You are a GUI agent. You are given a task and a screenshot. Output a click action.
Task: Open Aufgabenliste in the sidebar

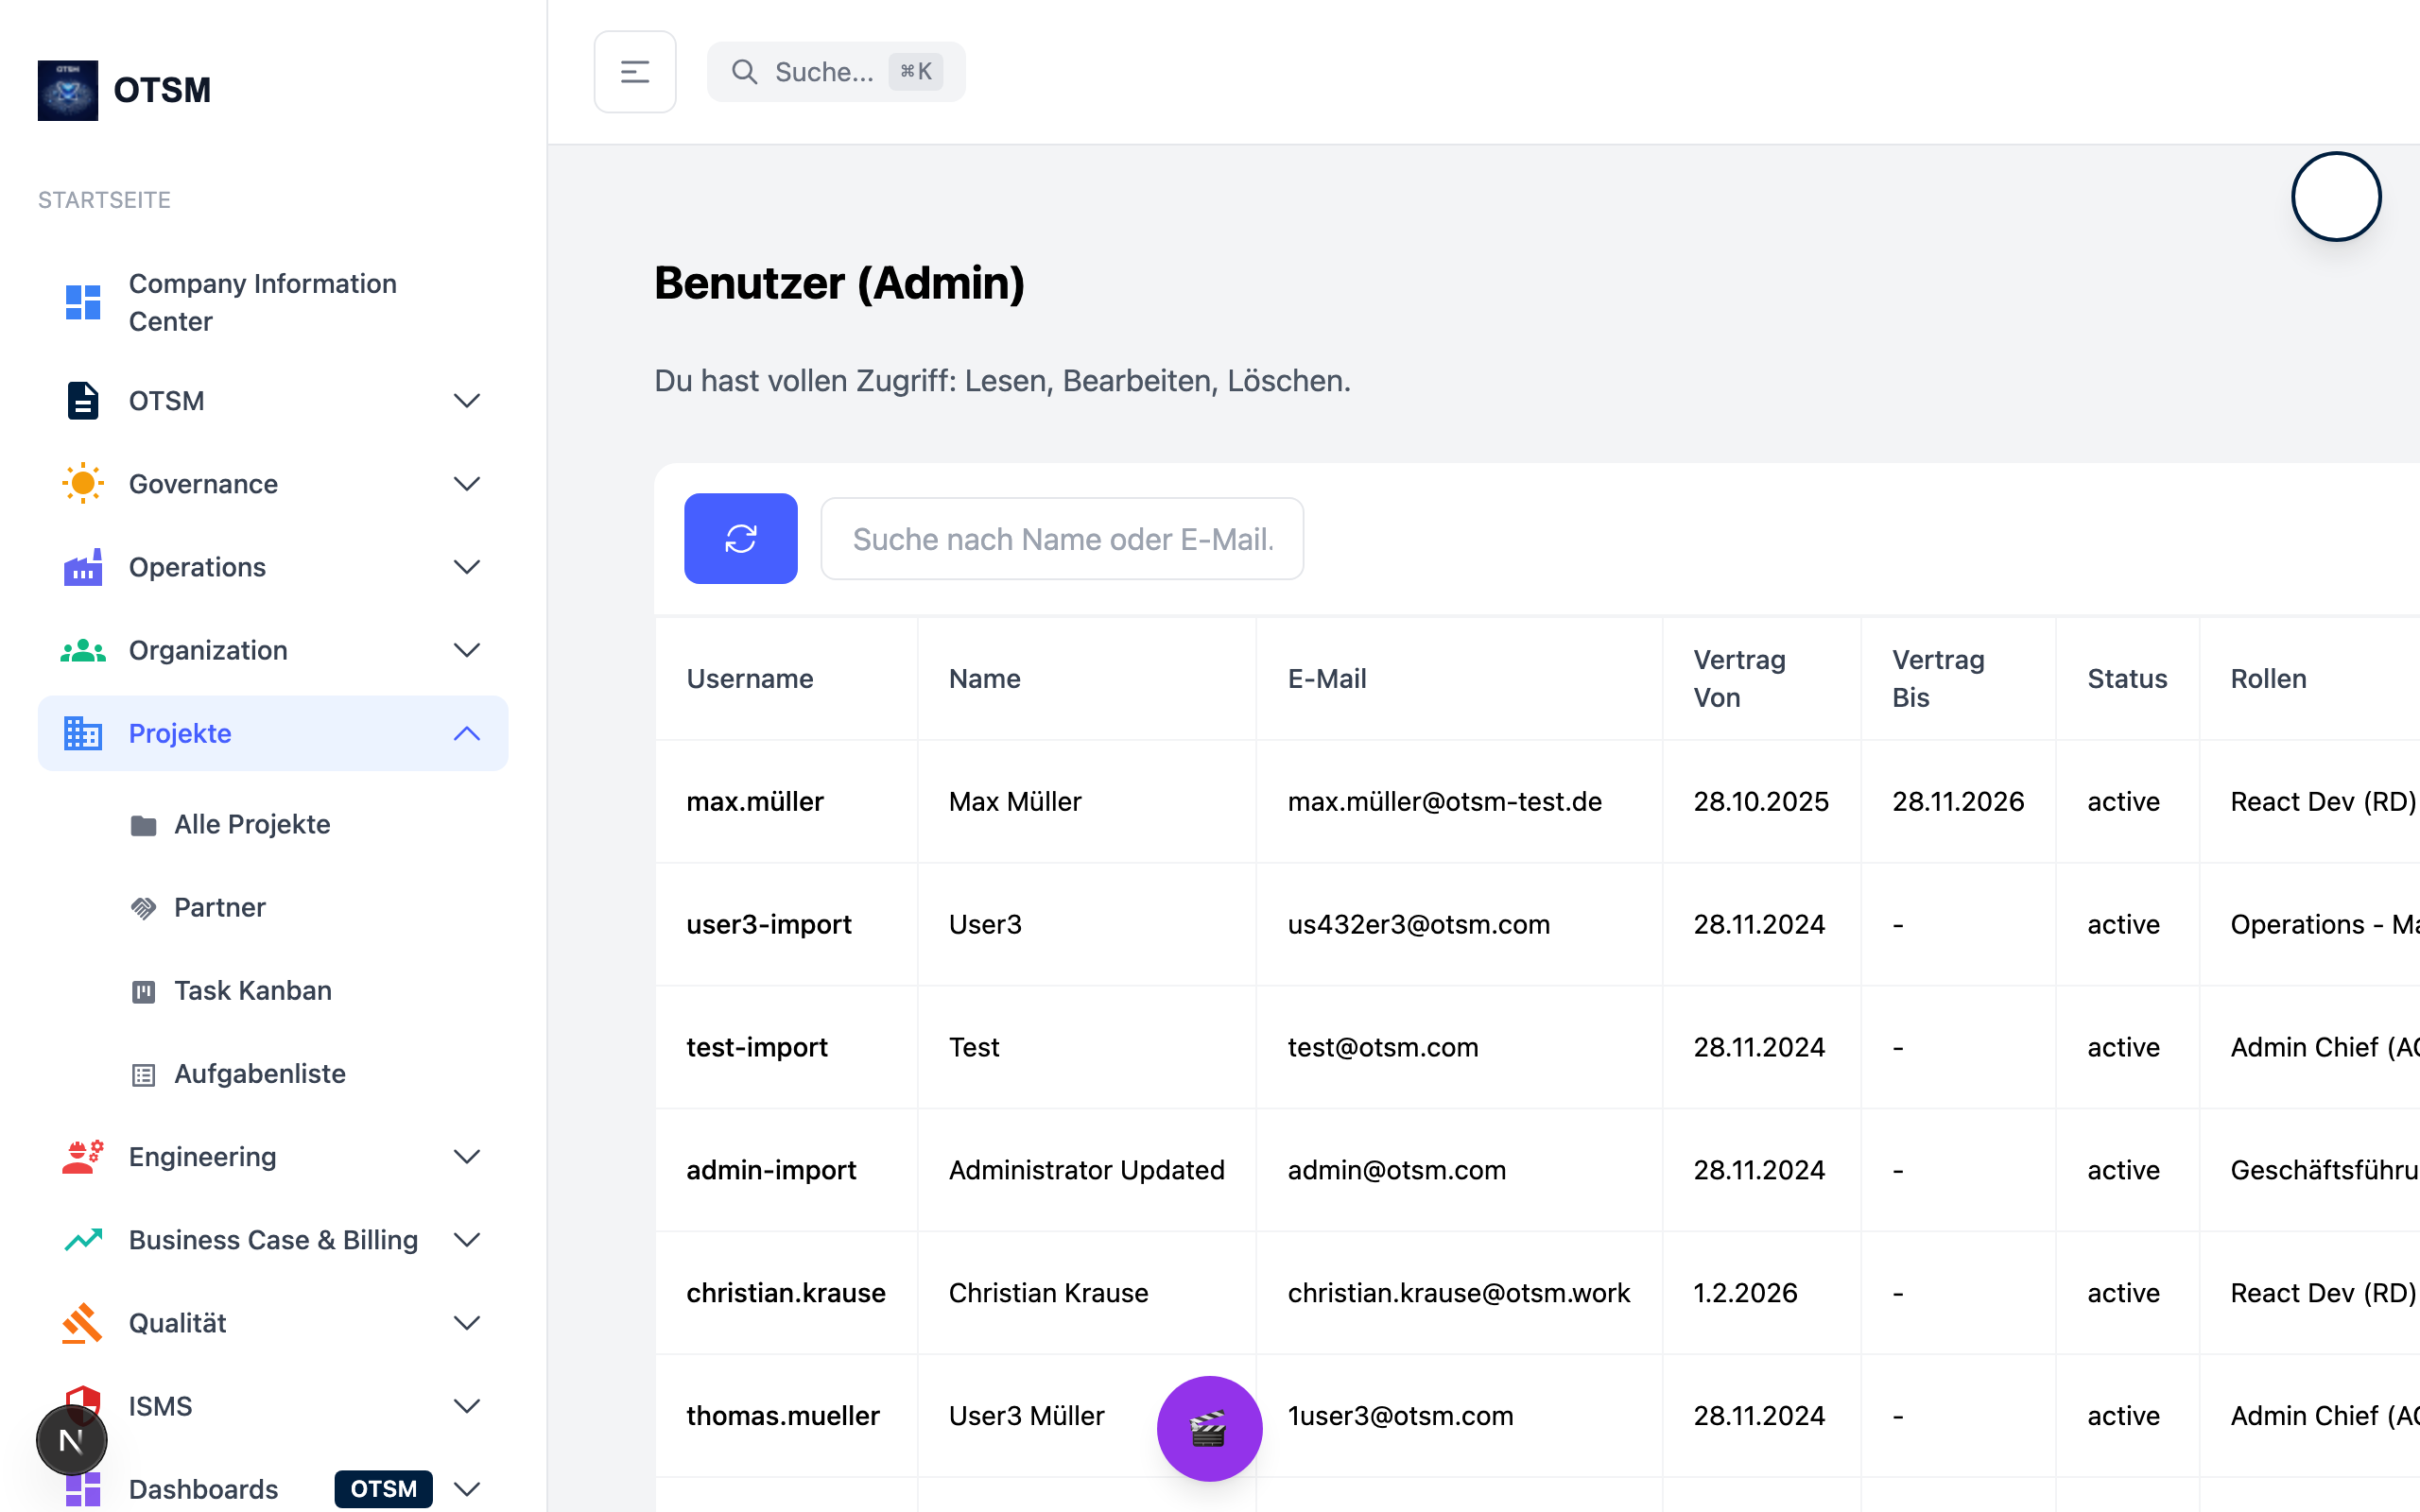(260, 1074)
